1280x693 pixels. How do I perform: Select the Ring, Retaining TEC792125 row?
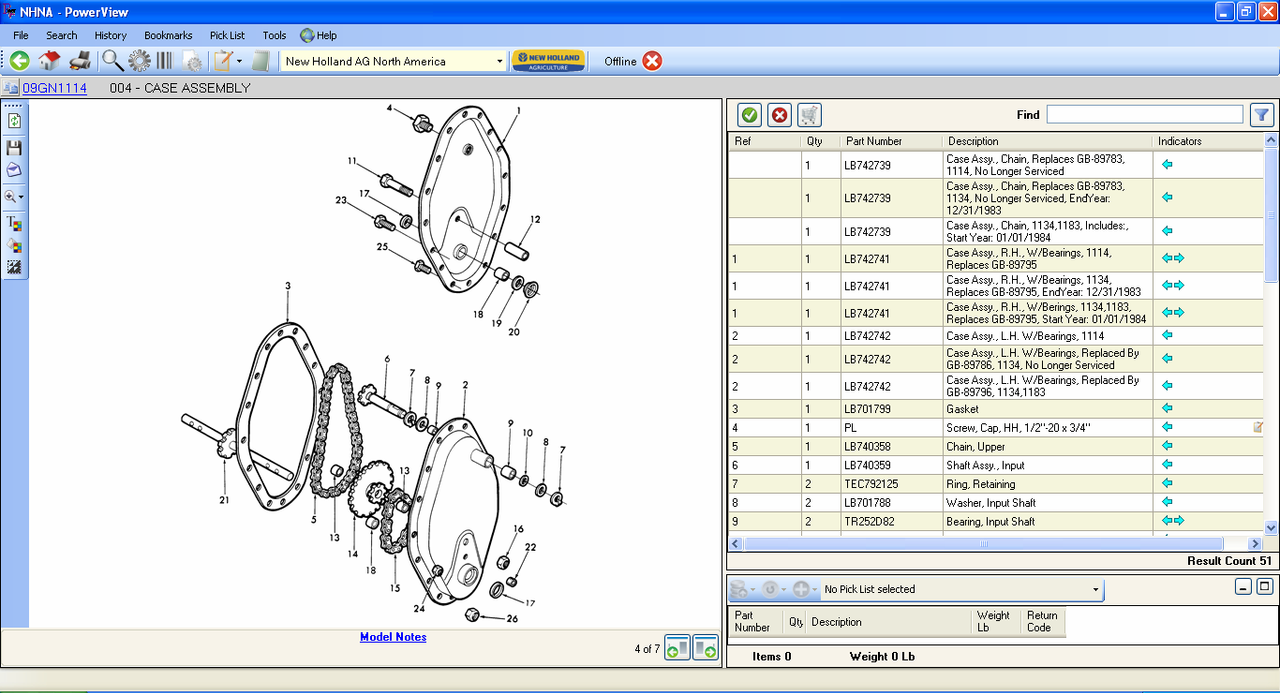pos(996,484)
